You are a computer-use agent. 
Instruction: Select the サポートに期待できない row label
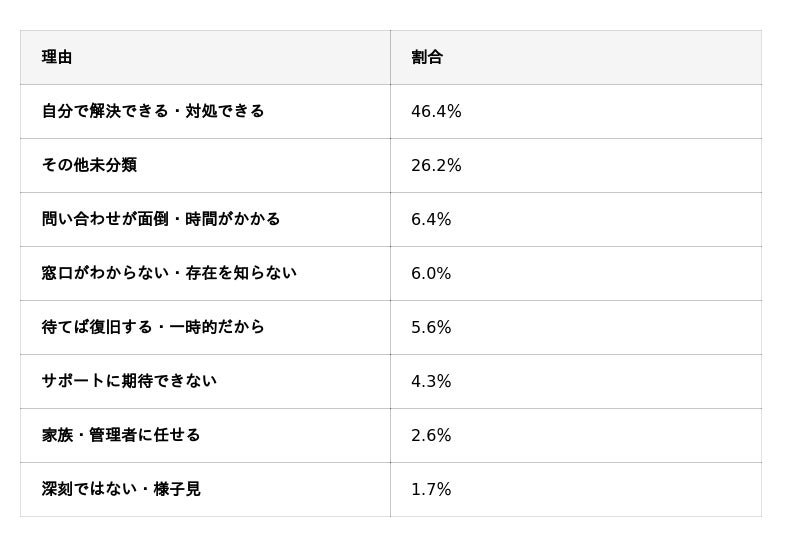point(128,382)
